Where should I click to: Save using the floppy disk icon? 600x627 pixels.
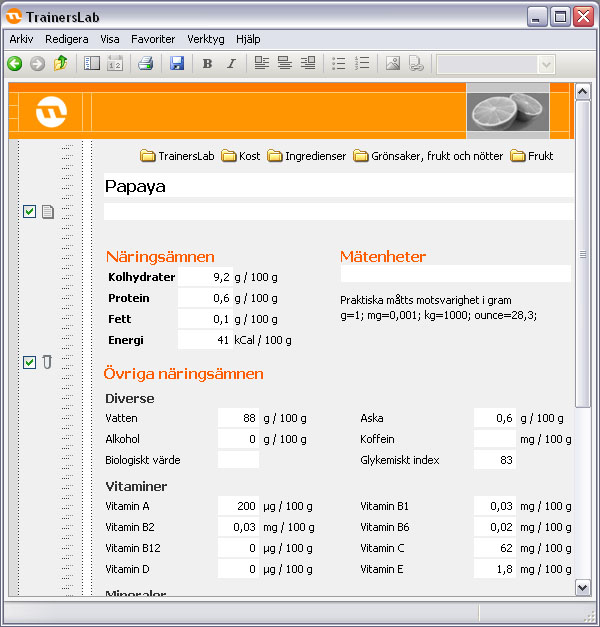pyautogui.click(x=177, y=64)
